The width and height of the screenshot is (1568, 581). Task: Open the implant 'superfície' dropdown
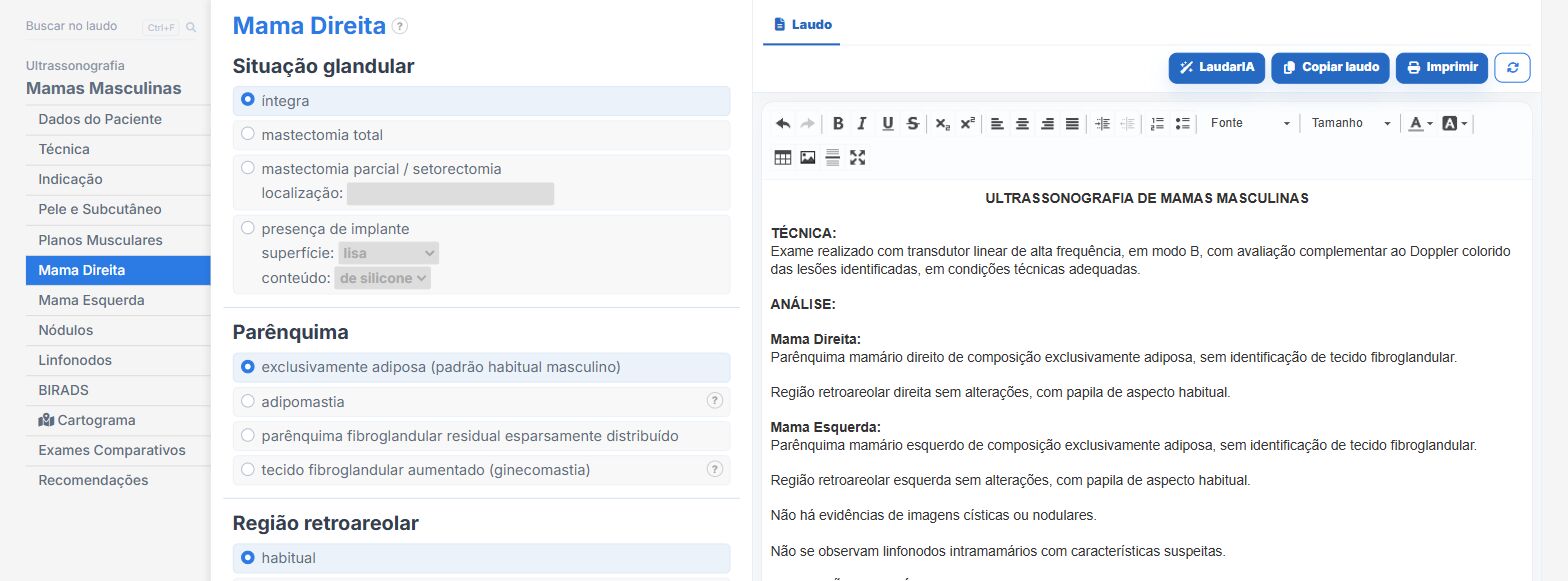[x=389, y=254]
